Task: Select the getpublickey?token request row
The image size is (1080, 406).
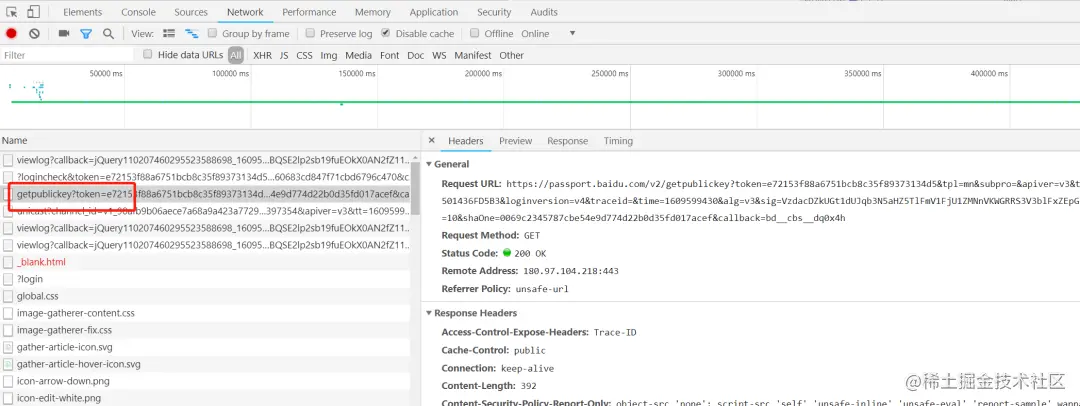Action: pyautogui.click(x=205, y=194)
